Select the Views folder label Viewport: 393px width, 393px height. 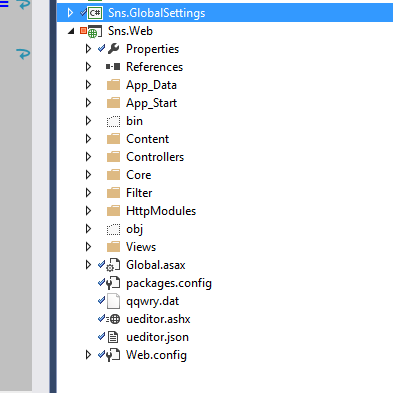pos(141,247)
